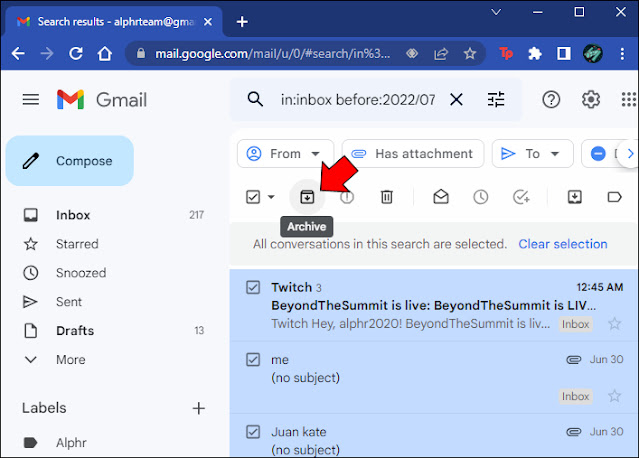Screen dimensions: 639x458
Task: Open the Chrome side panel
Action: coord(564,53)
